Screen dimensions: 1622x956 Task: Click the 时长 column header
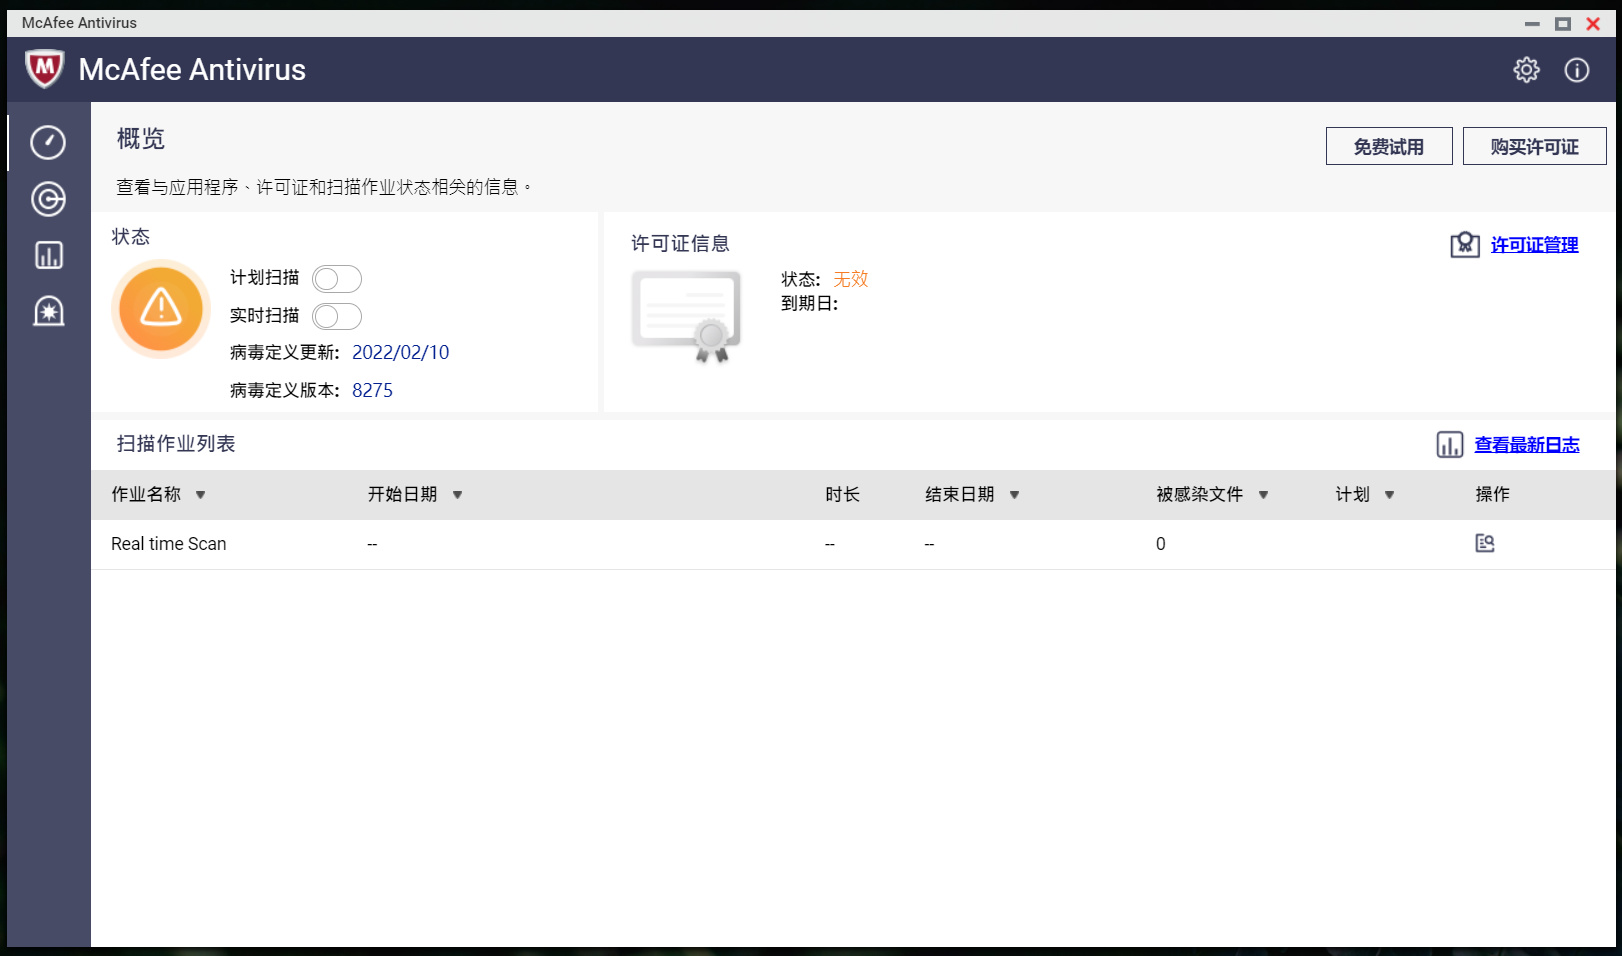843,495
